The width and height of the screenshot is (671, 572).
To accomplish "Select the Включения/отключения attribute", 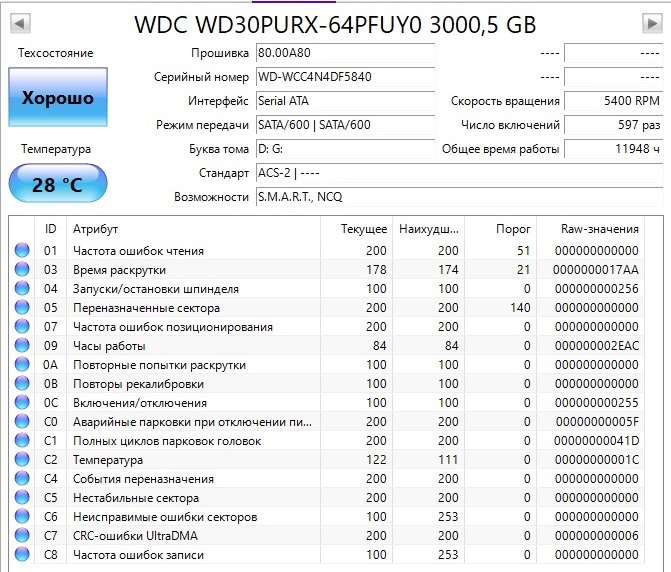I will (x=140, y=403).
